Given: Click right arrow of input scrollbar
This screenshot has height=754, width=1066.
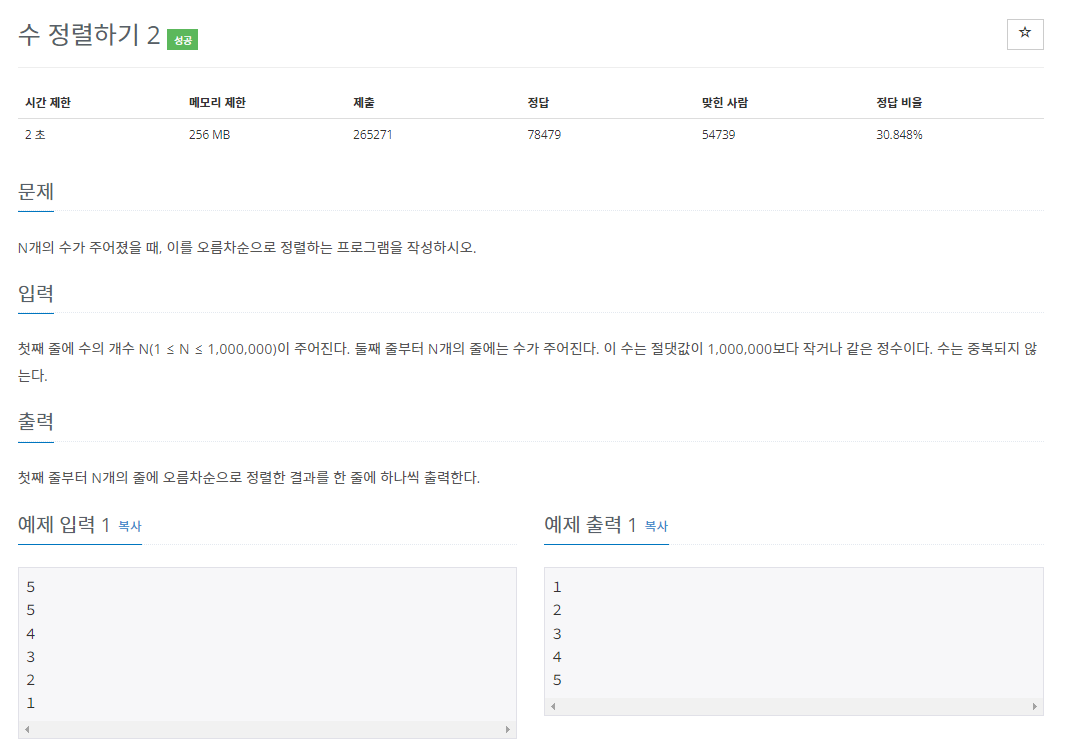Looking at the screenshot, I should [x=508, y=730].
